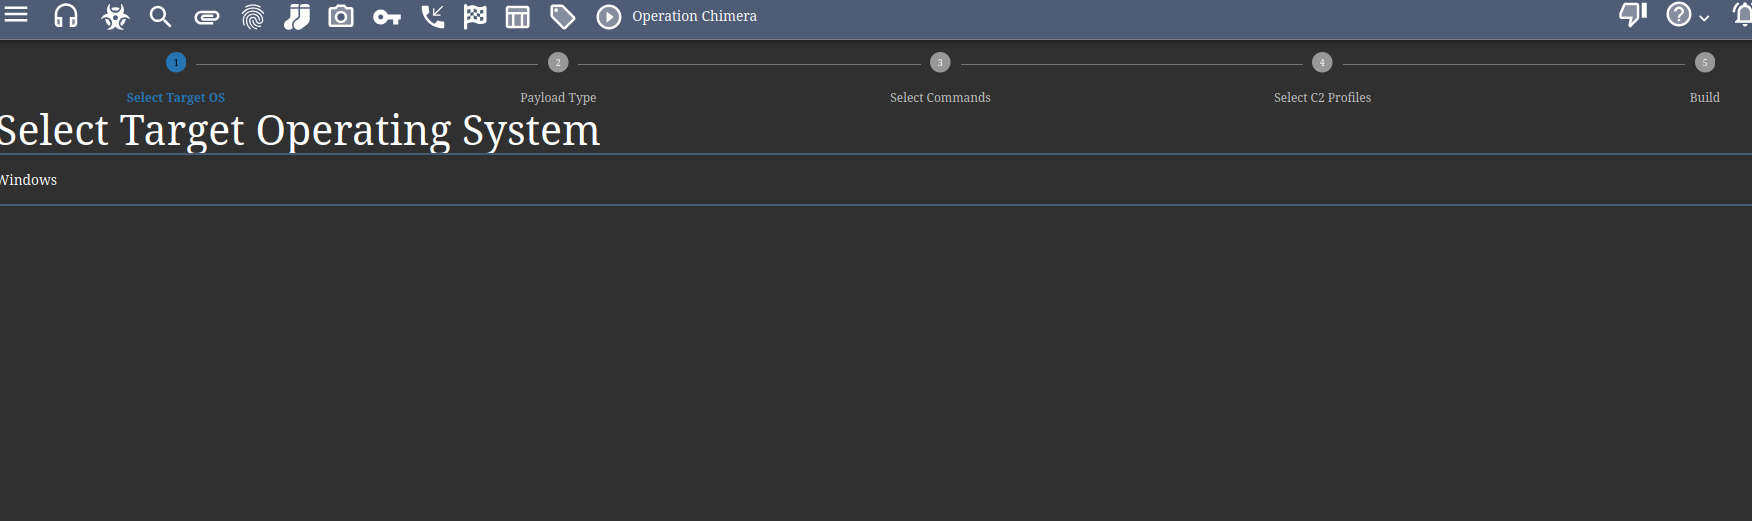Click the key credentials icon
Image resolution: width=1752 pixels, height=521 pixels.
tap(387, 17)
